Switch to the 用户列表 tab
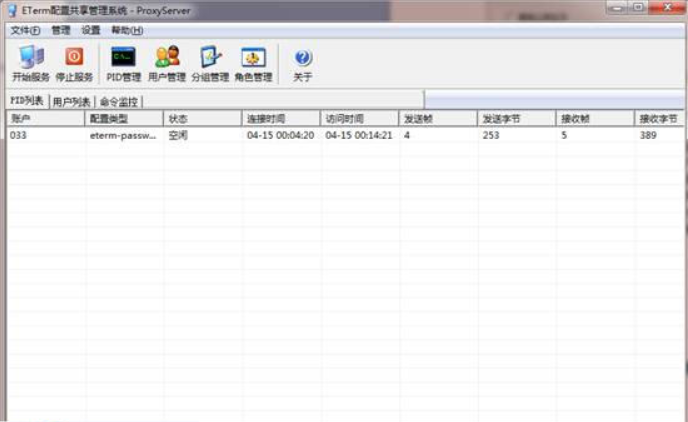Viewport: 688px width, 422px height. pyautogui.click(x=71, y=102)
